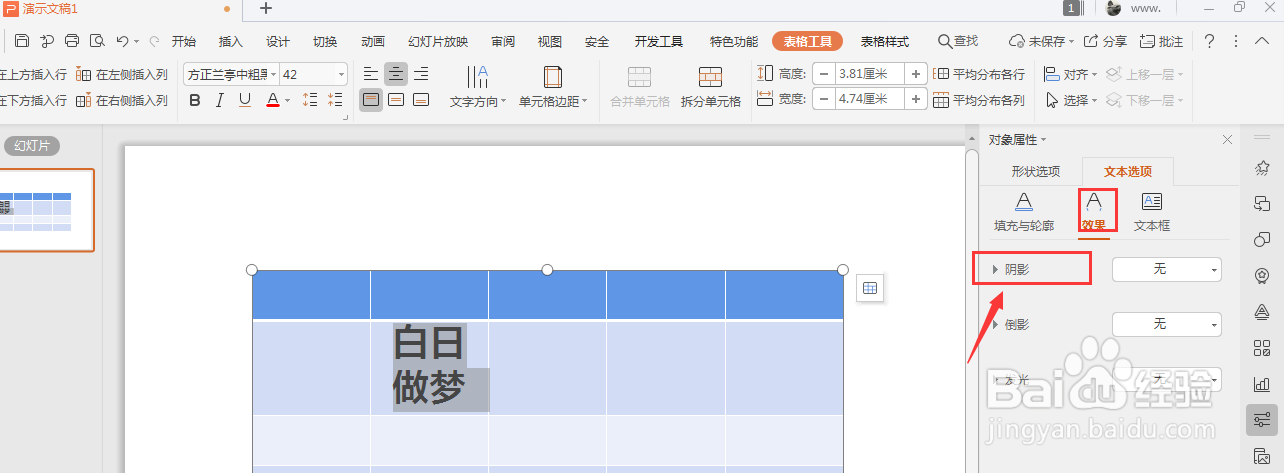This screenshot has height=473, width=1284.
Task: Open the 单元格边距 cell margins menu
Action: 552,87
